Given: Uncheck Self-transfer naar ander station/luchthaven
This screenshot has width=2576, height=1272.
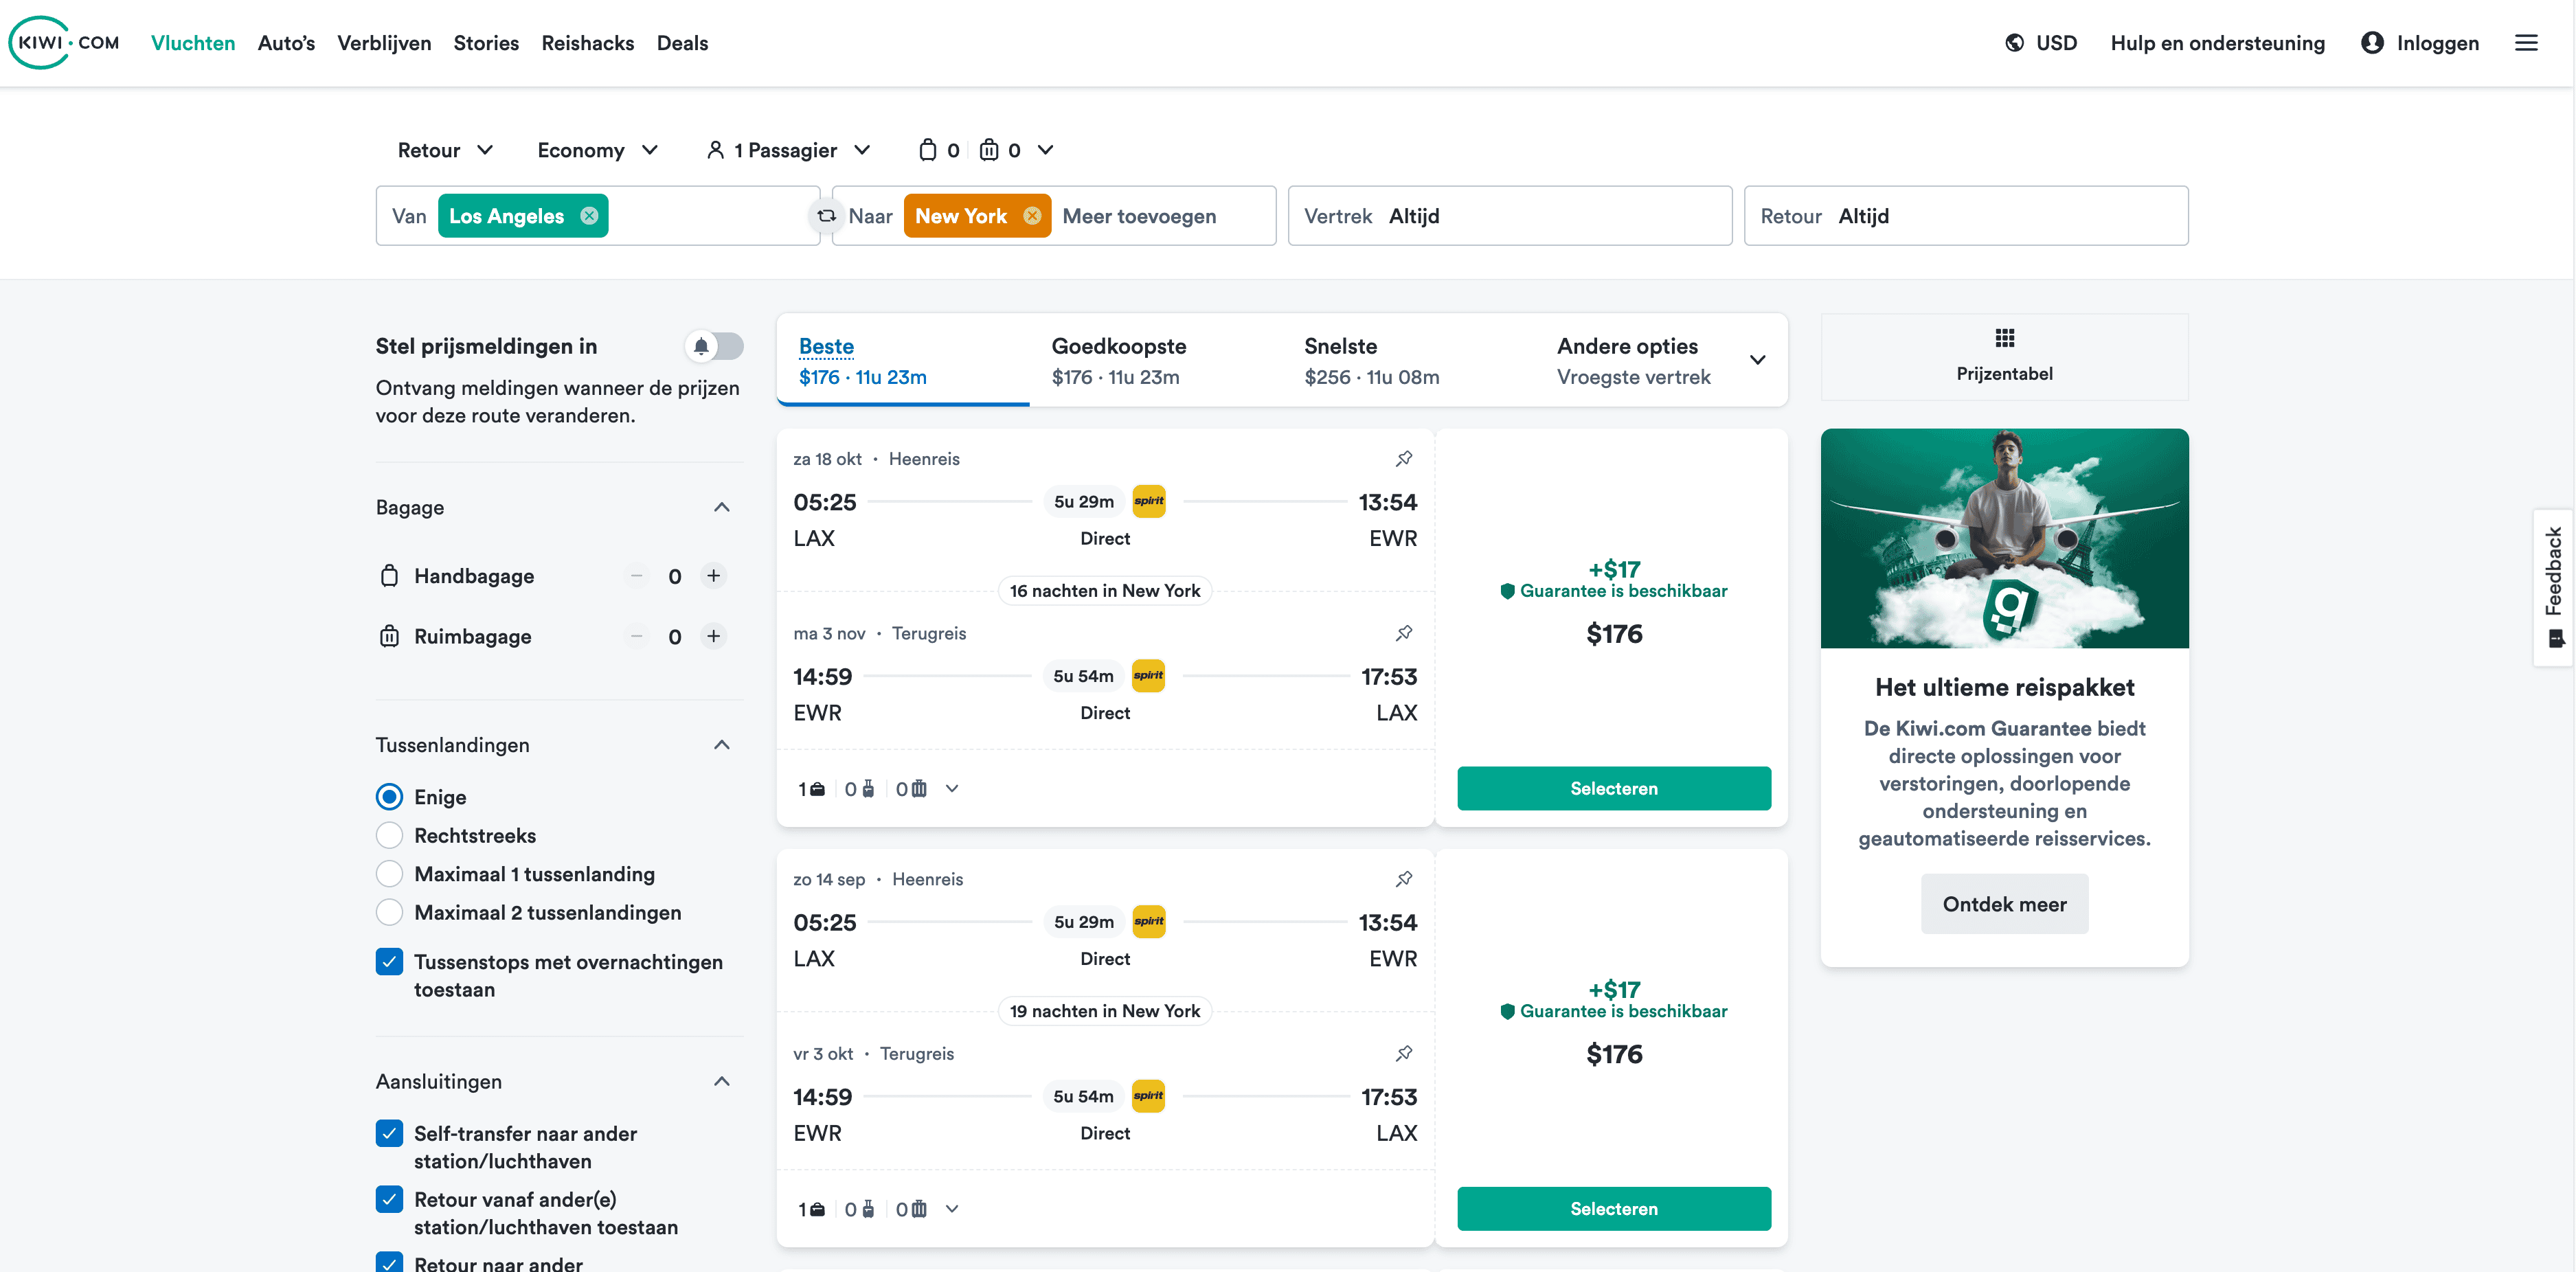Looking at the screenshot, I should click(390, 1133).
